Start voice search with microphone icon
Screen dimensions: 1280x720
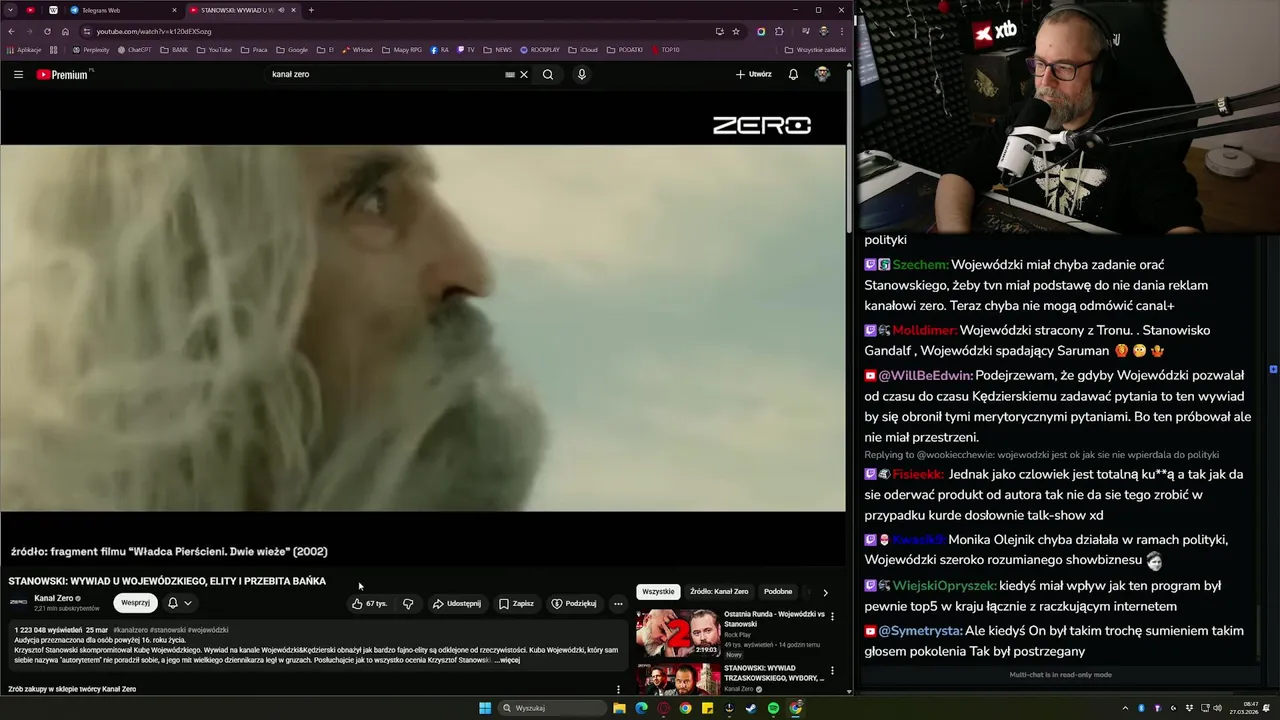(581, 74)
